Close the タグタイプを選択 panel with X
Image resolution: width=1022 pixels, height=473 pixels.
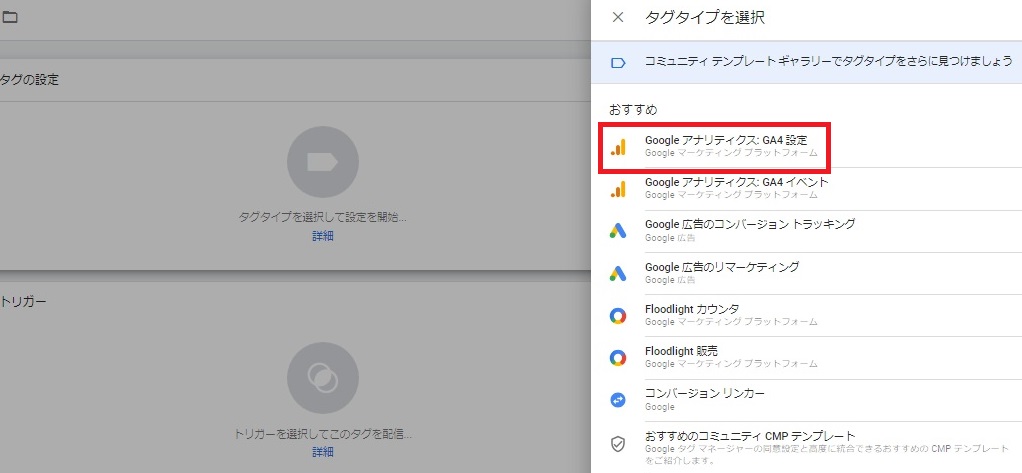[618, 18]
